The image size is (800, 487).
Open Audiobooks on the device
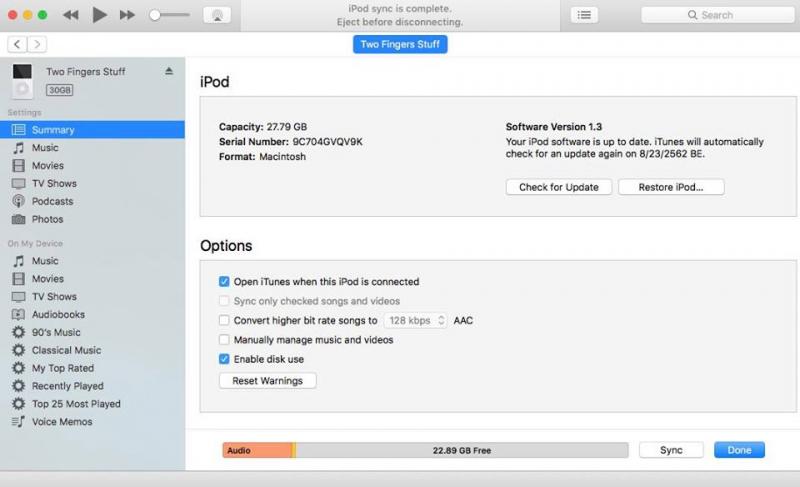coord(92,315)
